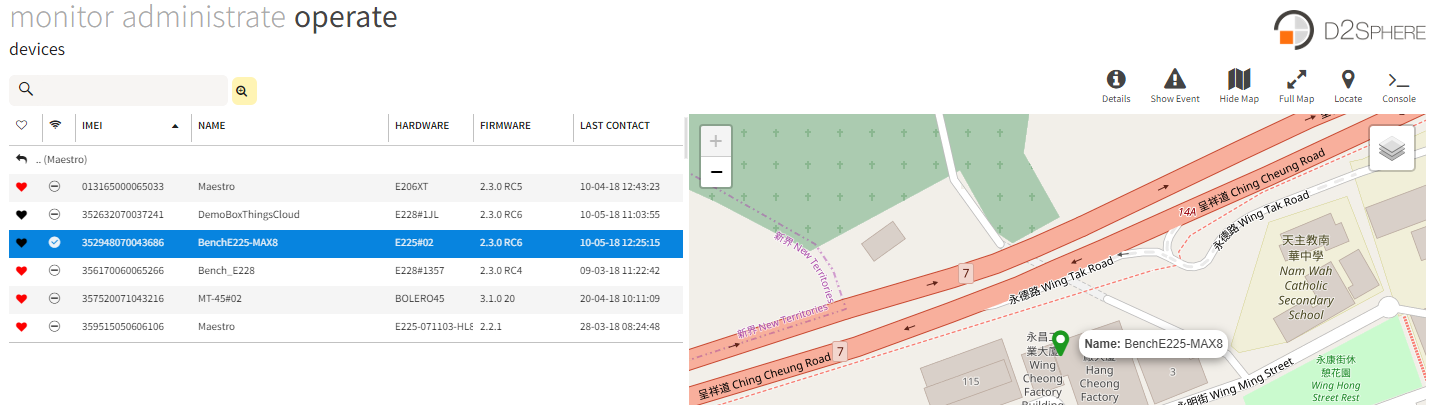Click the device list vertical scrollbar

pyautogui.click(x=685, y=138)
